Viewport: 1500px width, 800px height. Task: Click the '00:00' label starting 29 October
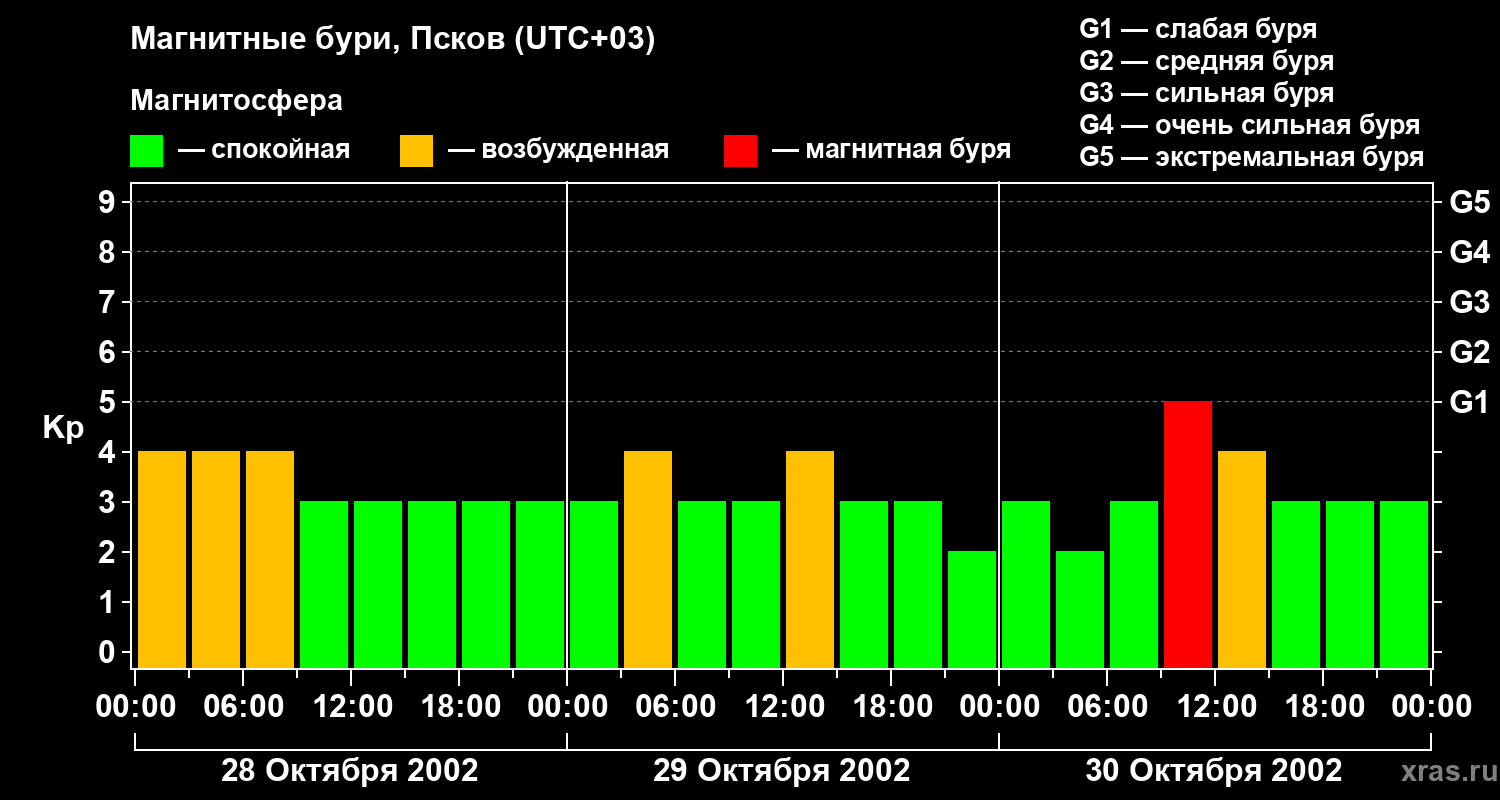567,707
